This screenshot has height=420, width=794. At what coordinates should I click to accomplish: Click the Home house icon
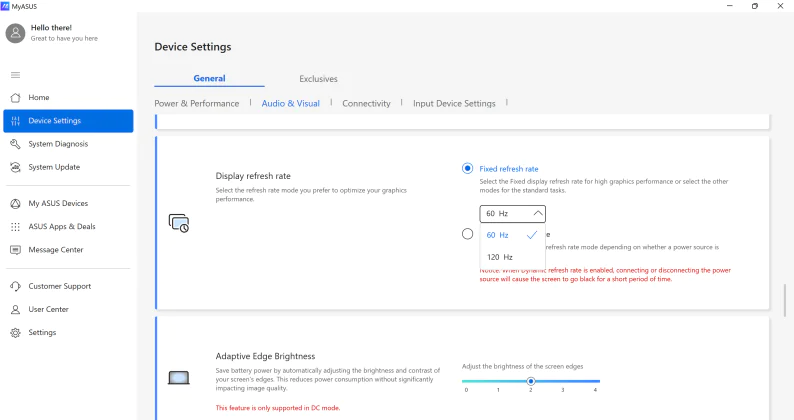16,97
